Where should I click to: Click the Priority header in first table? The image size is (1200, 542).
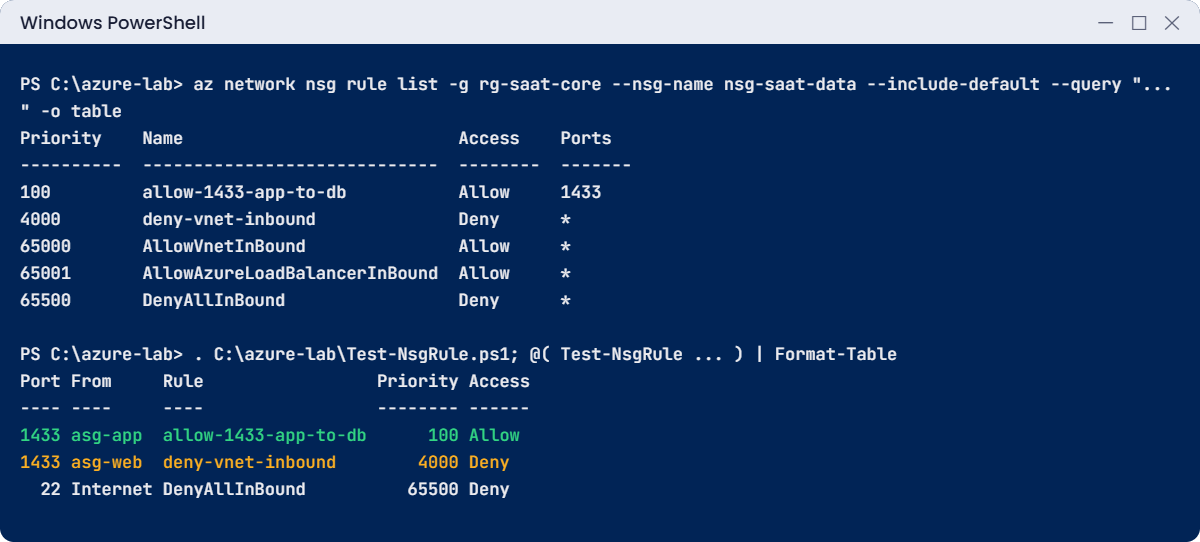pos(61,138)
